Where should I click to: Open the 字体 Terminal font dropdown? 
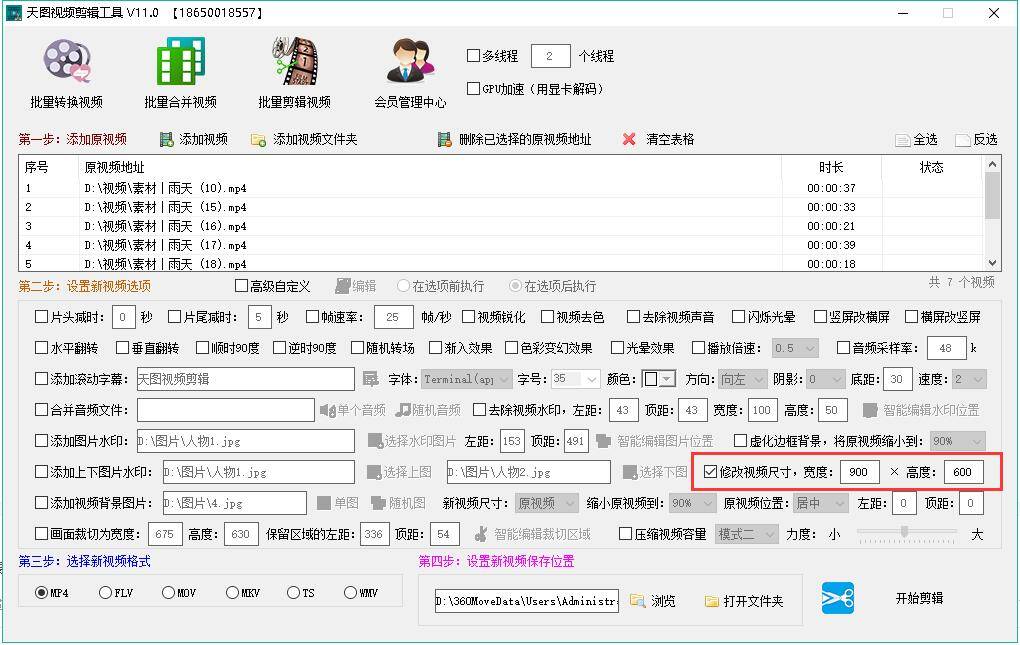466,379
